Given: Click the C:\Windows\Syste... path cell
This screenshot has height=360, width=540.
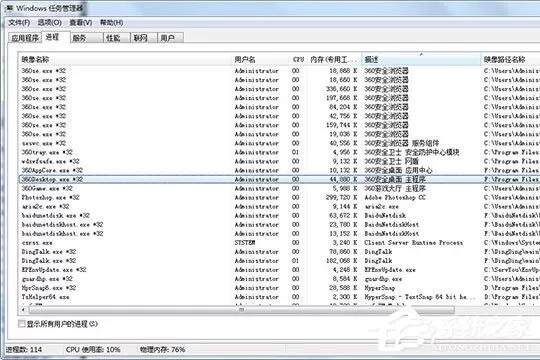Looking at the screenshot, I should (512, 243).
